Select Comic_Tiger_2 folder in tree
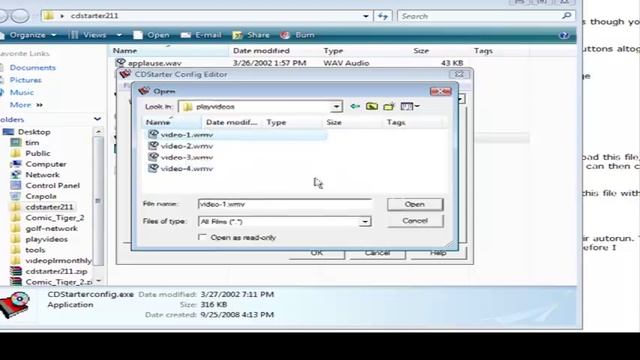Image resolution: width=640 pixels, height=360 pixels. pyautogui.click(x=55, y=218)
